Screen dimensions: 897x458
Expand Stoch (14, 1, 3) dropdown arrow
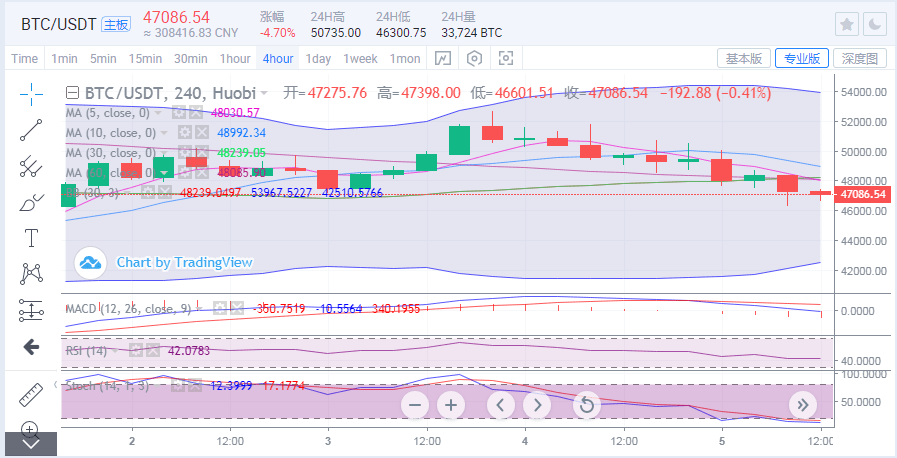(158, 387)
